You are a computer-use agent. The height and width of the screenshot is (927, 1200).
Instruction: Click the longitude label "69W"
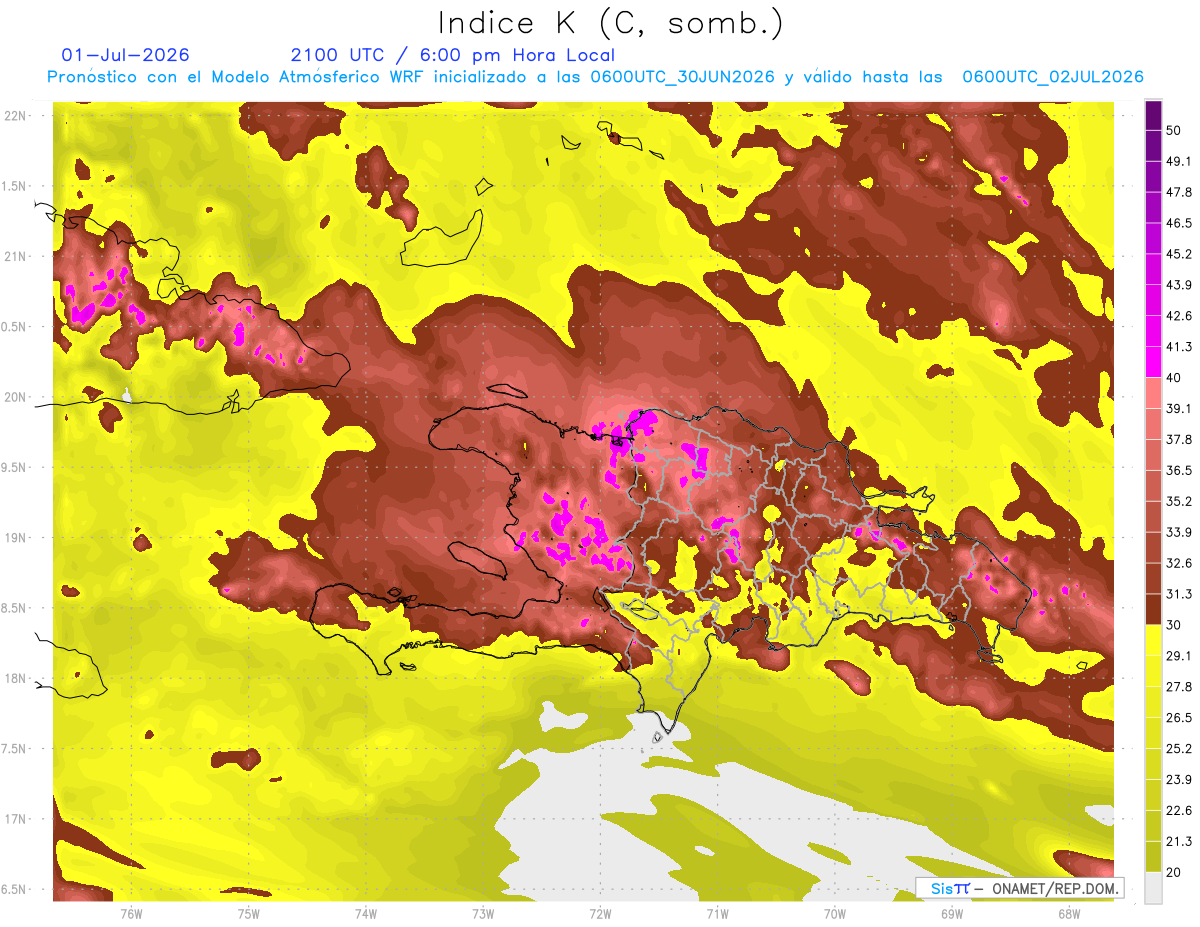coord(952,914)
